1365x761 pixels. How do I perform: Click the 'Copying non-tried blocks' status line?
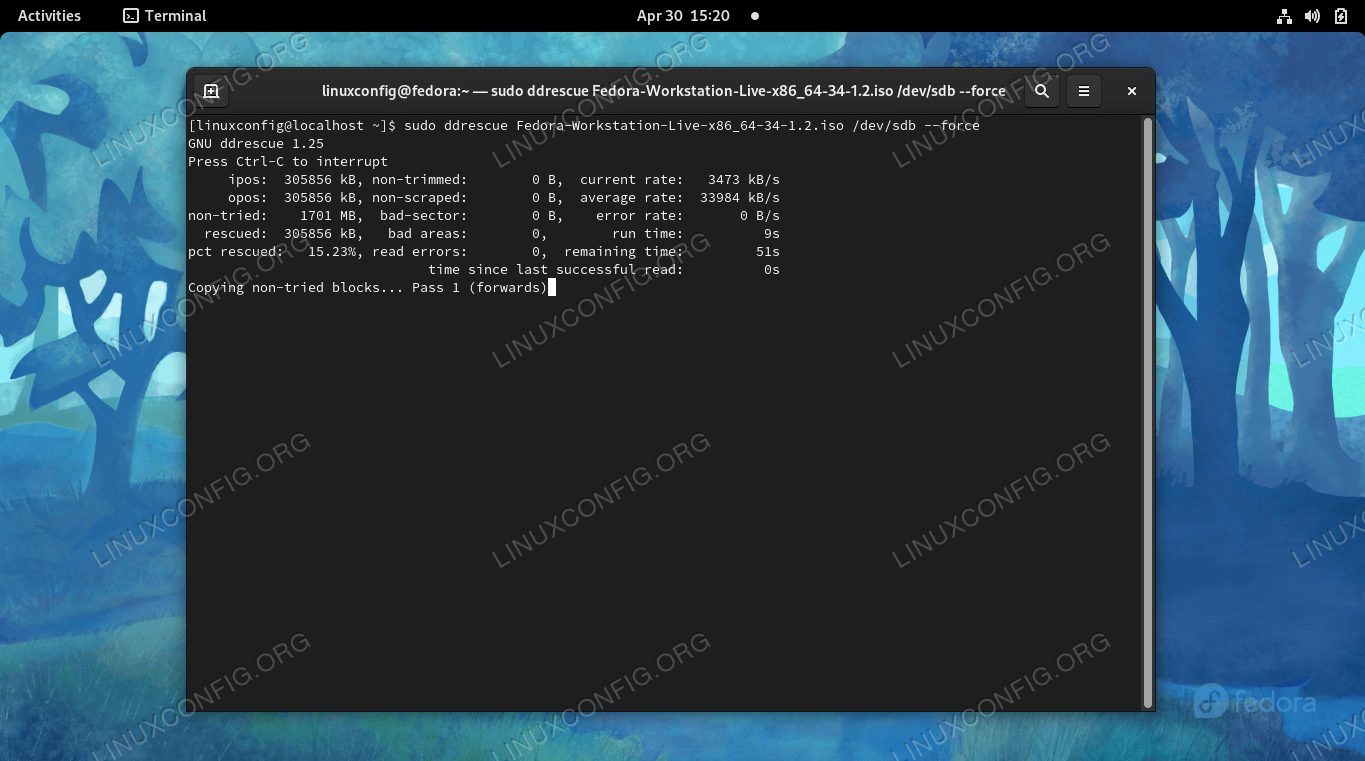point(367,288)
